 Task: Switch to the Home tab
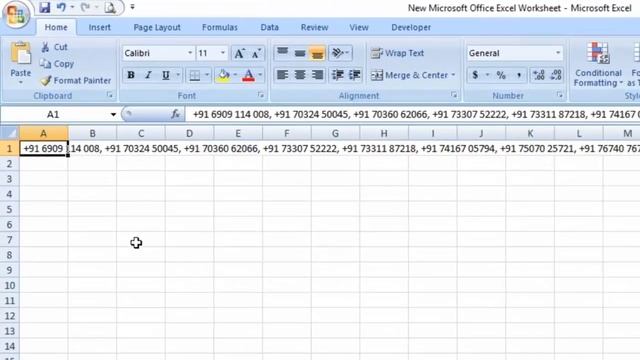(56, 27)
